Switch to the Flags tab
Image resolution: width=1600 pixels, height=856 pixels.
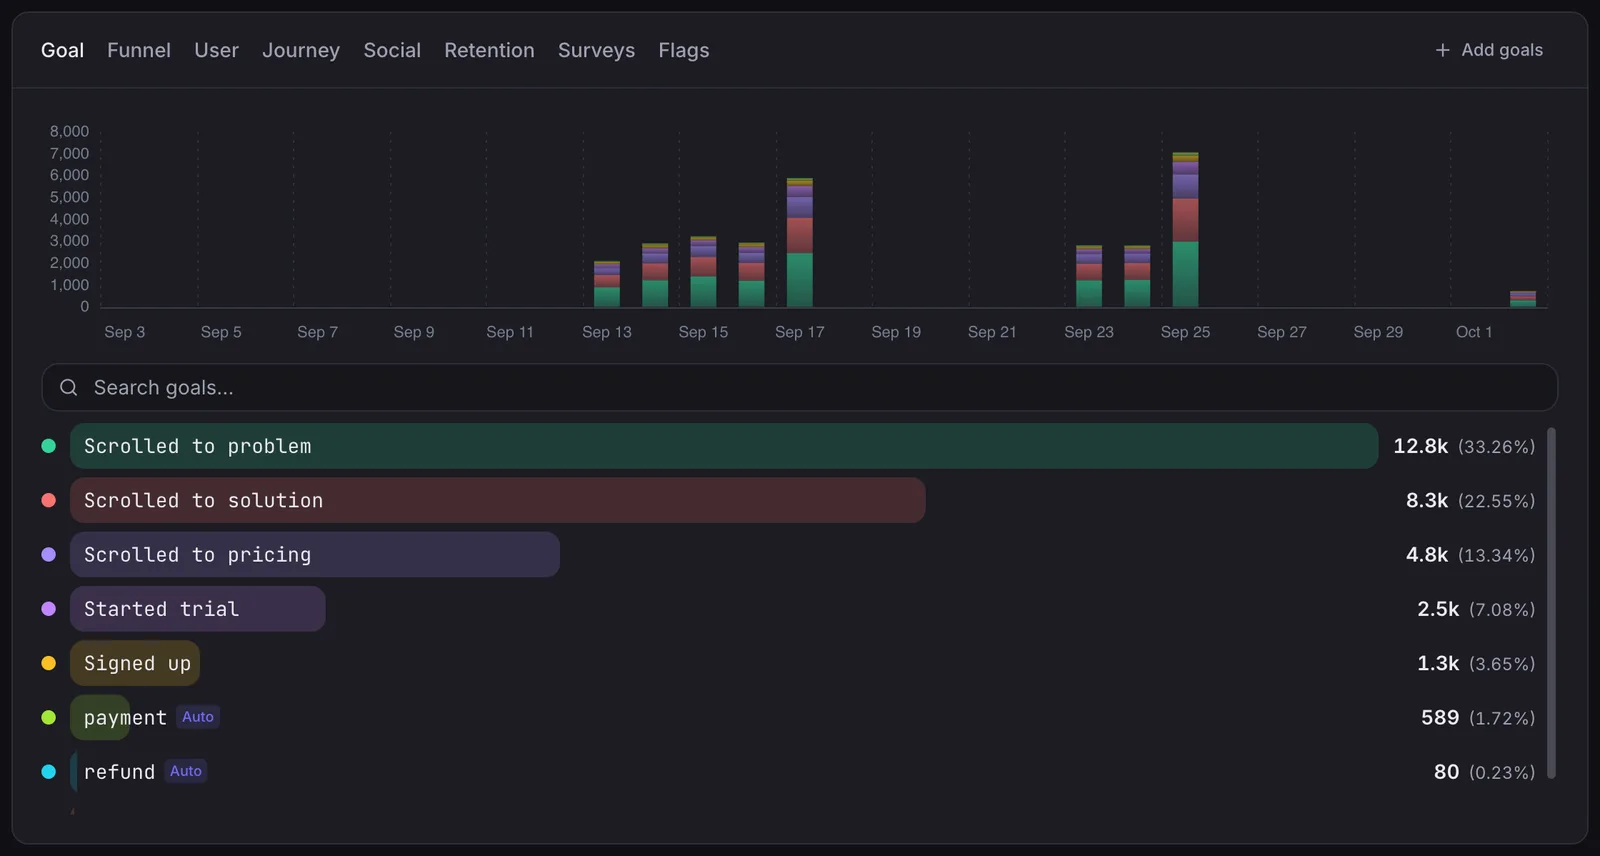tap(684, 50)
